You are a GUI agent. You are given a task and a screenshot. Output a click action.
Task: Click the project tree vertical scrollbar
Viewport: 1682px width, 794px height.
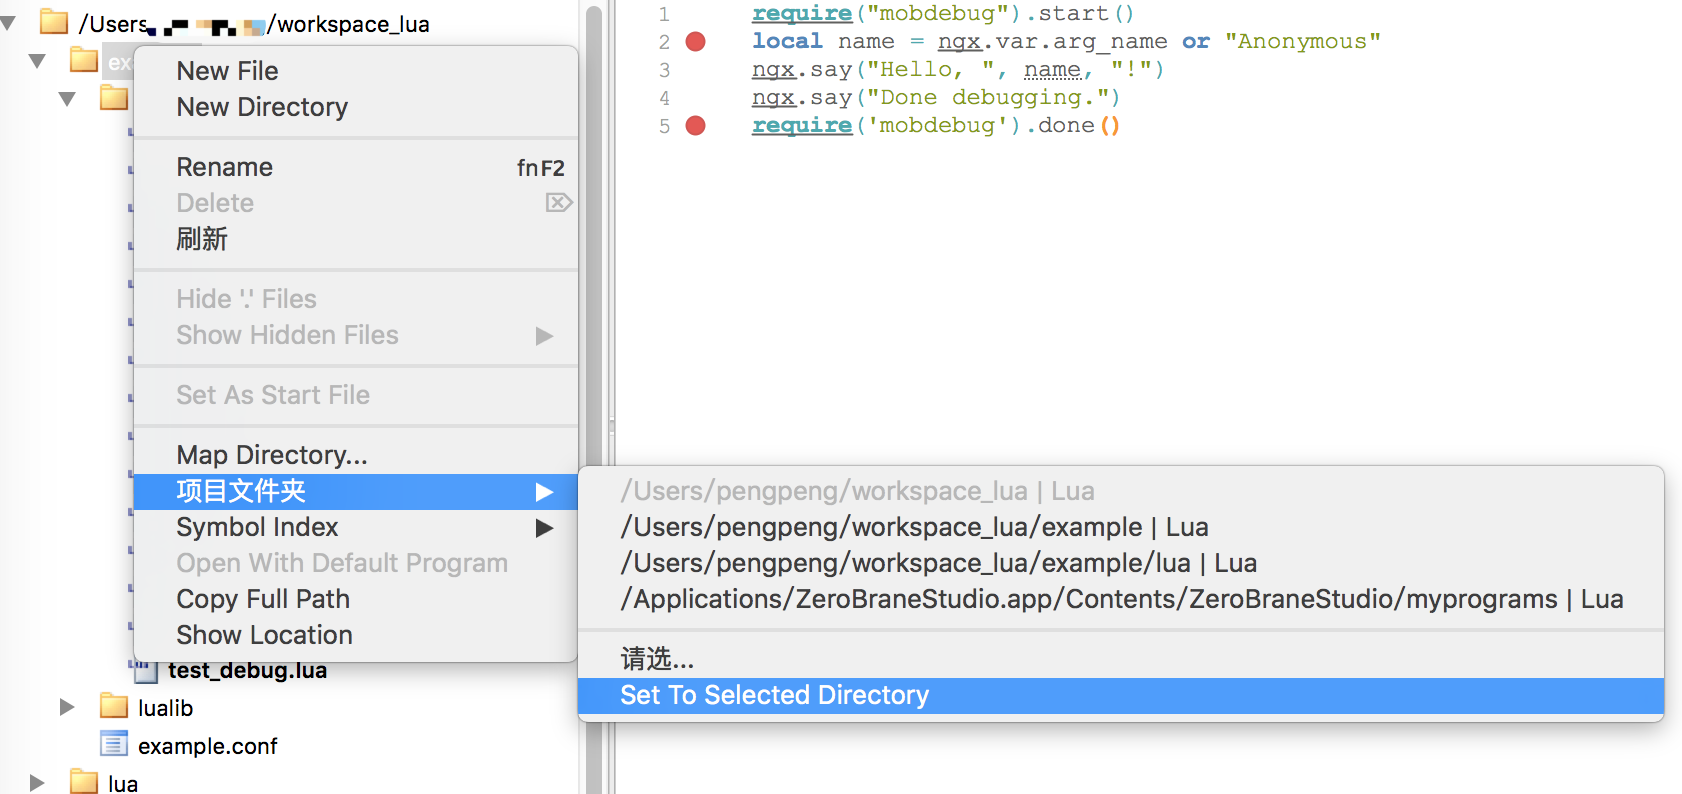594,400
